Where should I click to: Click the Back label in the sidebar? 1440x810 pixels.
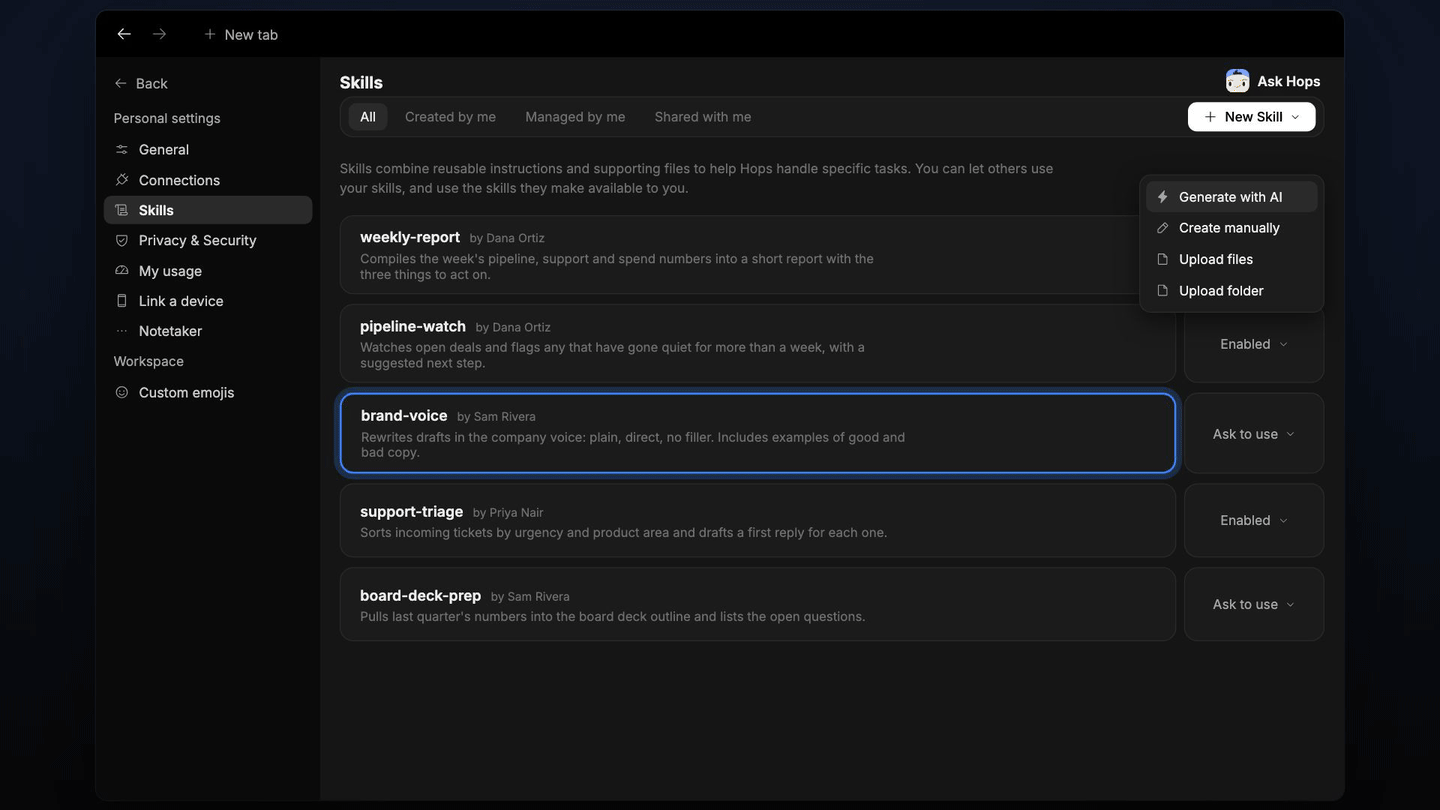pyautogui.click(x=152, y=83)
